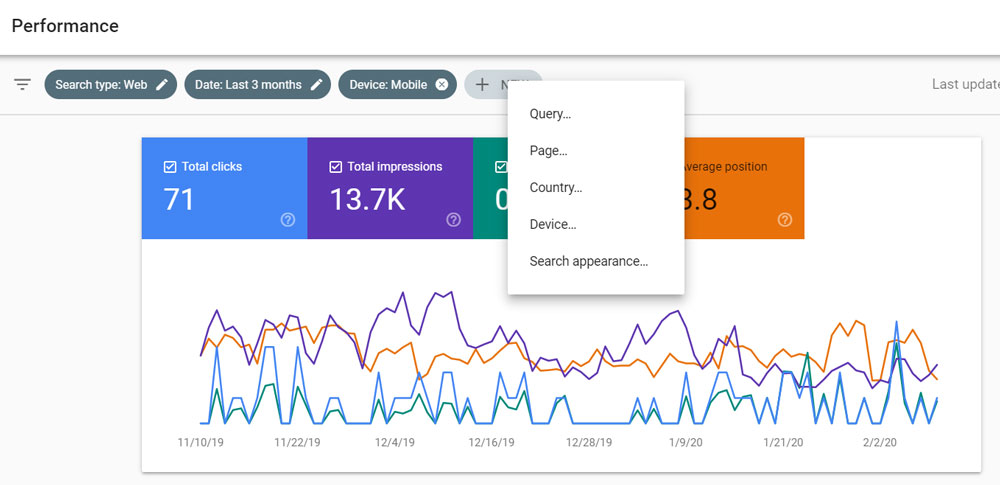
Task: Select the Date: Last 3 months chip
Action: pos(258,84)
